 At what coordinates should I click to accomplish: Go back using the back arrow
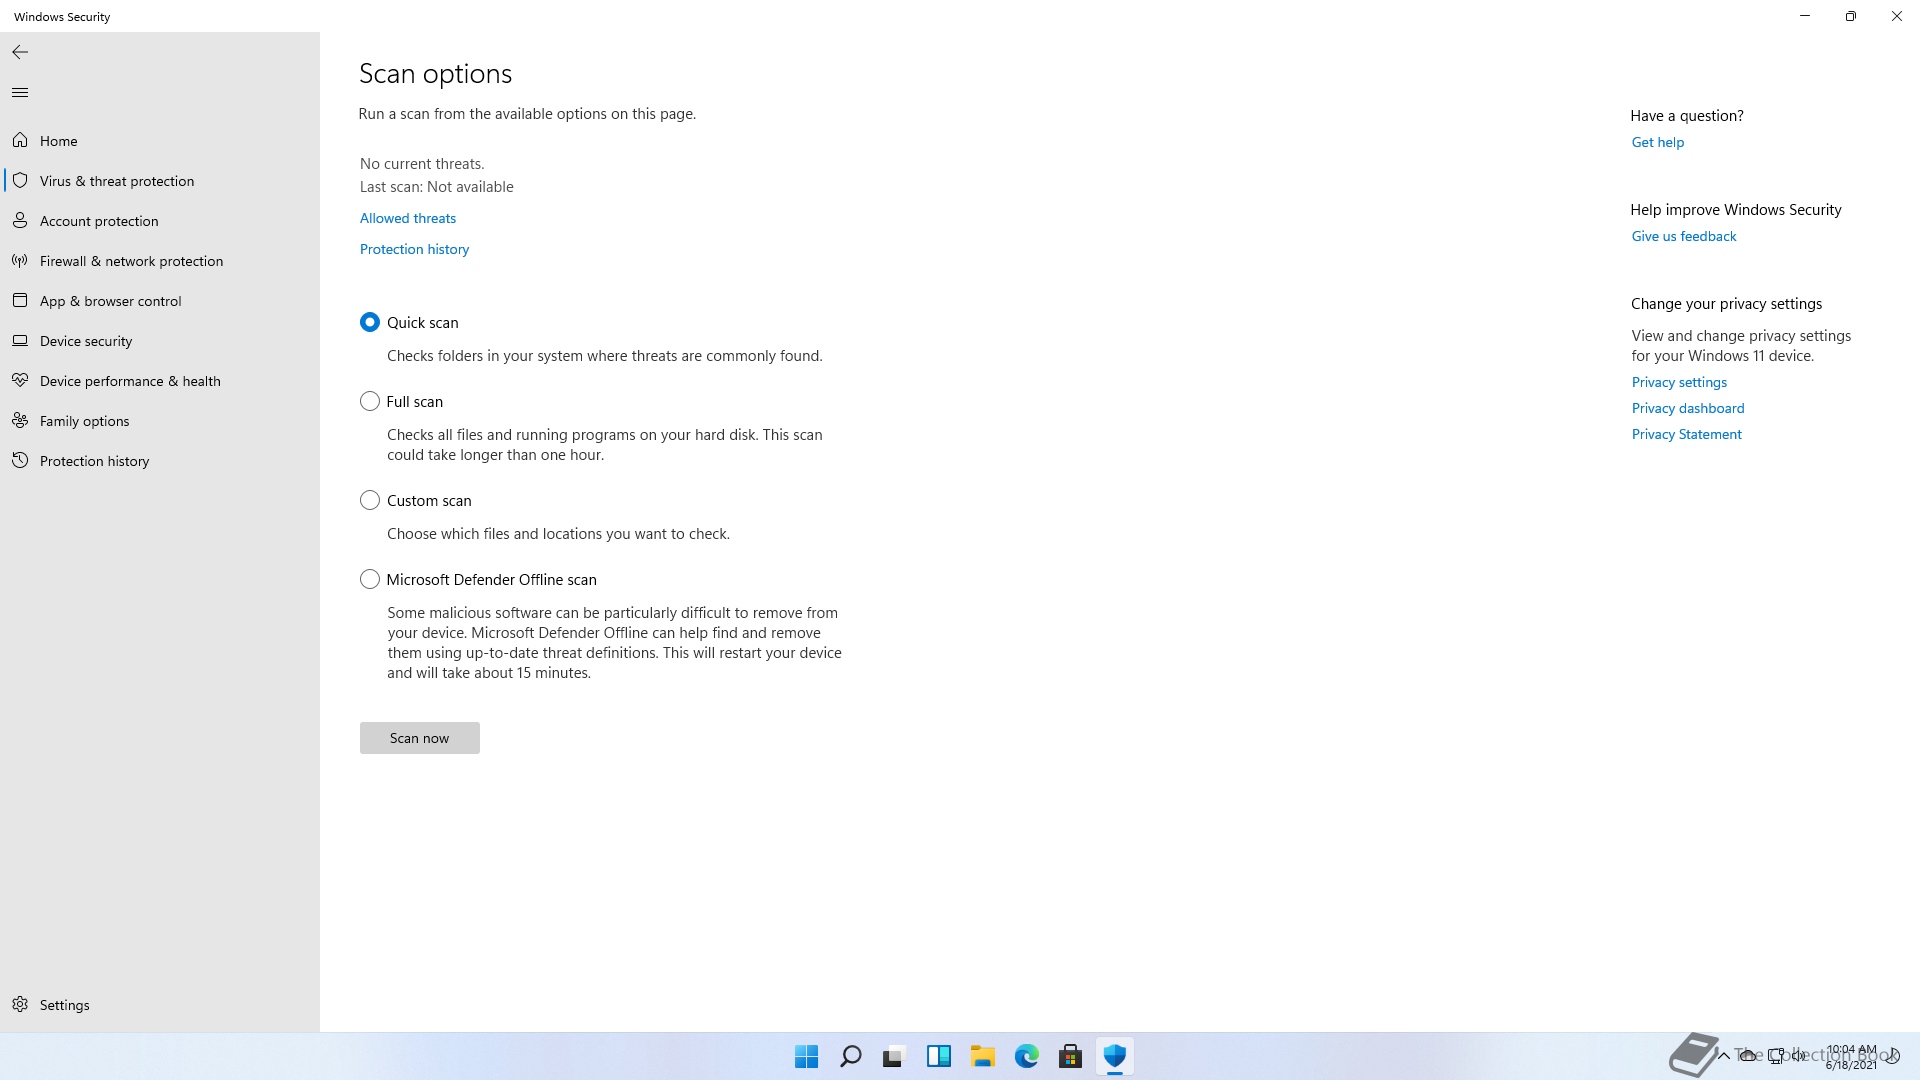pos(20,52)
